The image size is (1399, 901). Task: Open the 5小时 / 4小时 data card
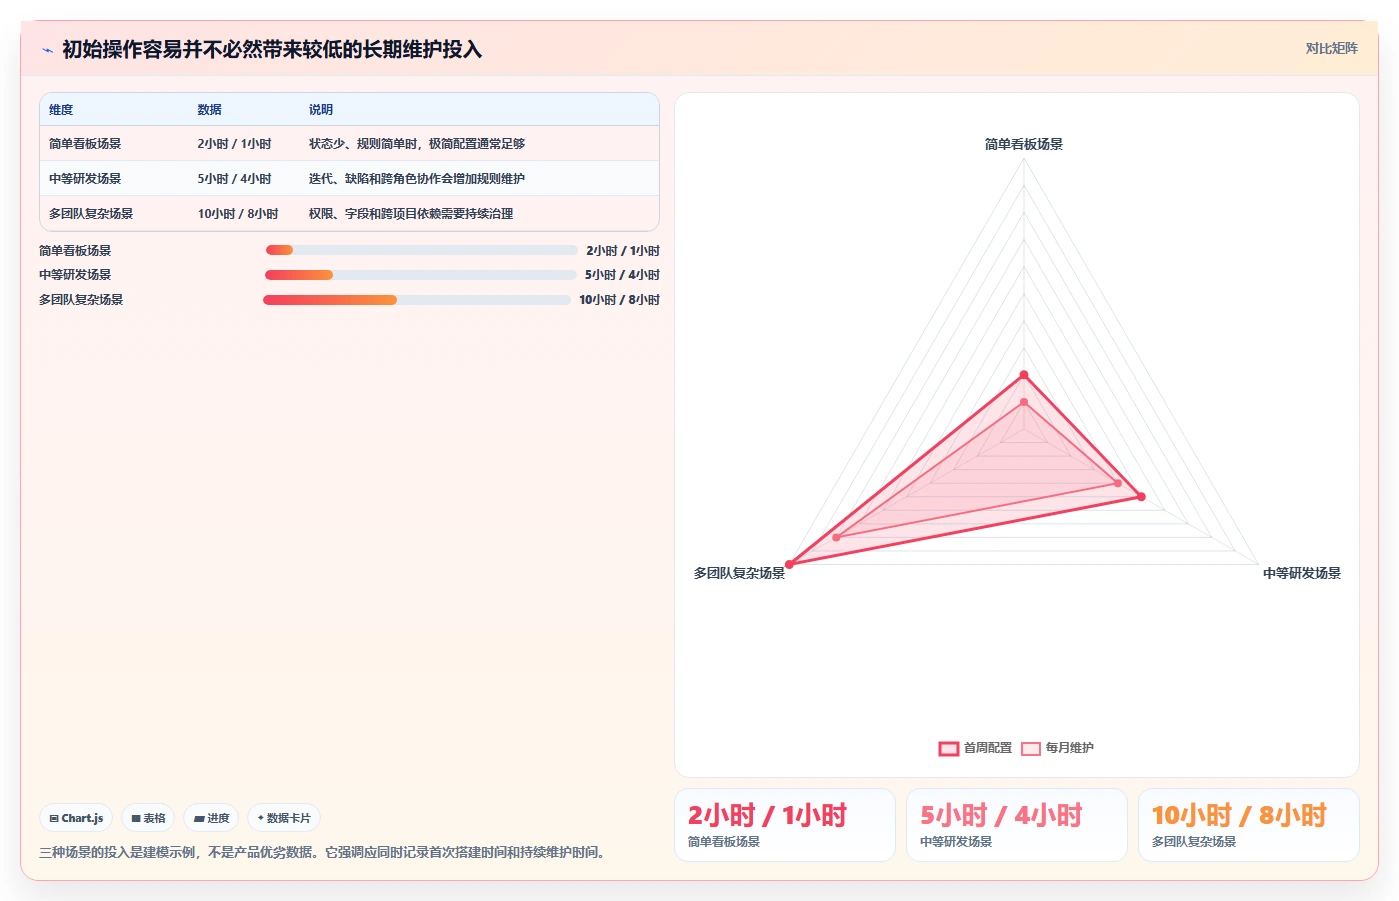(x=1017, y=825)
